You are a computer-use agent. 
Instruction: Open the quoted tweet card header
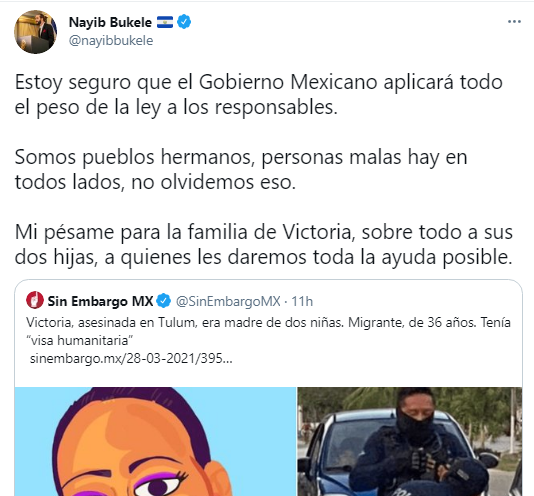tap(169, 301)
